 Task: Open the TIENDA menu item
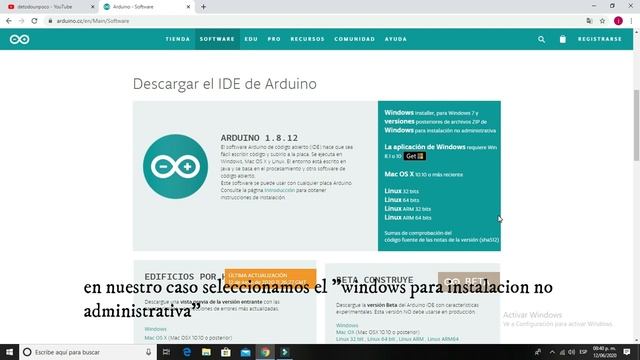click(x=178, y=39)
